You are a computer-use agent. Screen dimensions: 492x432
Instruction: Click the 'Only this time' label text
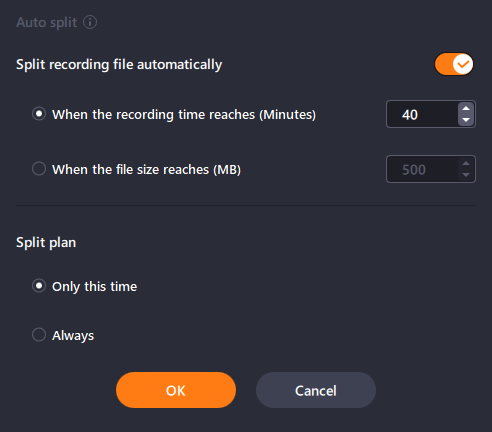coord(95,287)
